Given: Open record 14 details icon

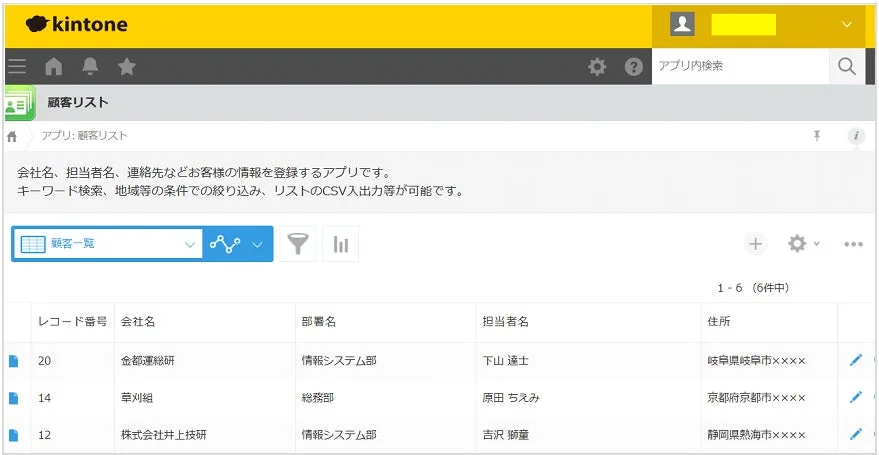Looking at the screenshot, I should pyautogui.click(x=13, y=398).
